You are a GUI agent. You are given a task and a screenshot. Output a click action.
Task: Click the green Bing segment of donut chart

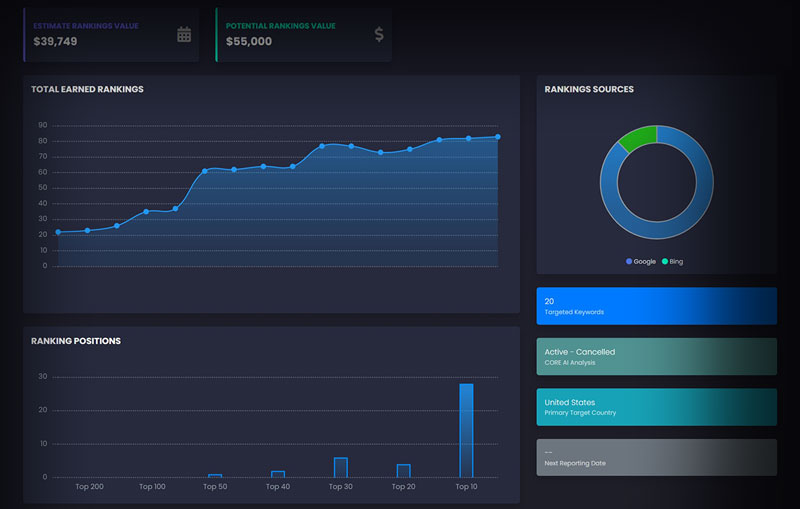pos(638,138)
